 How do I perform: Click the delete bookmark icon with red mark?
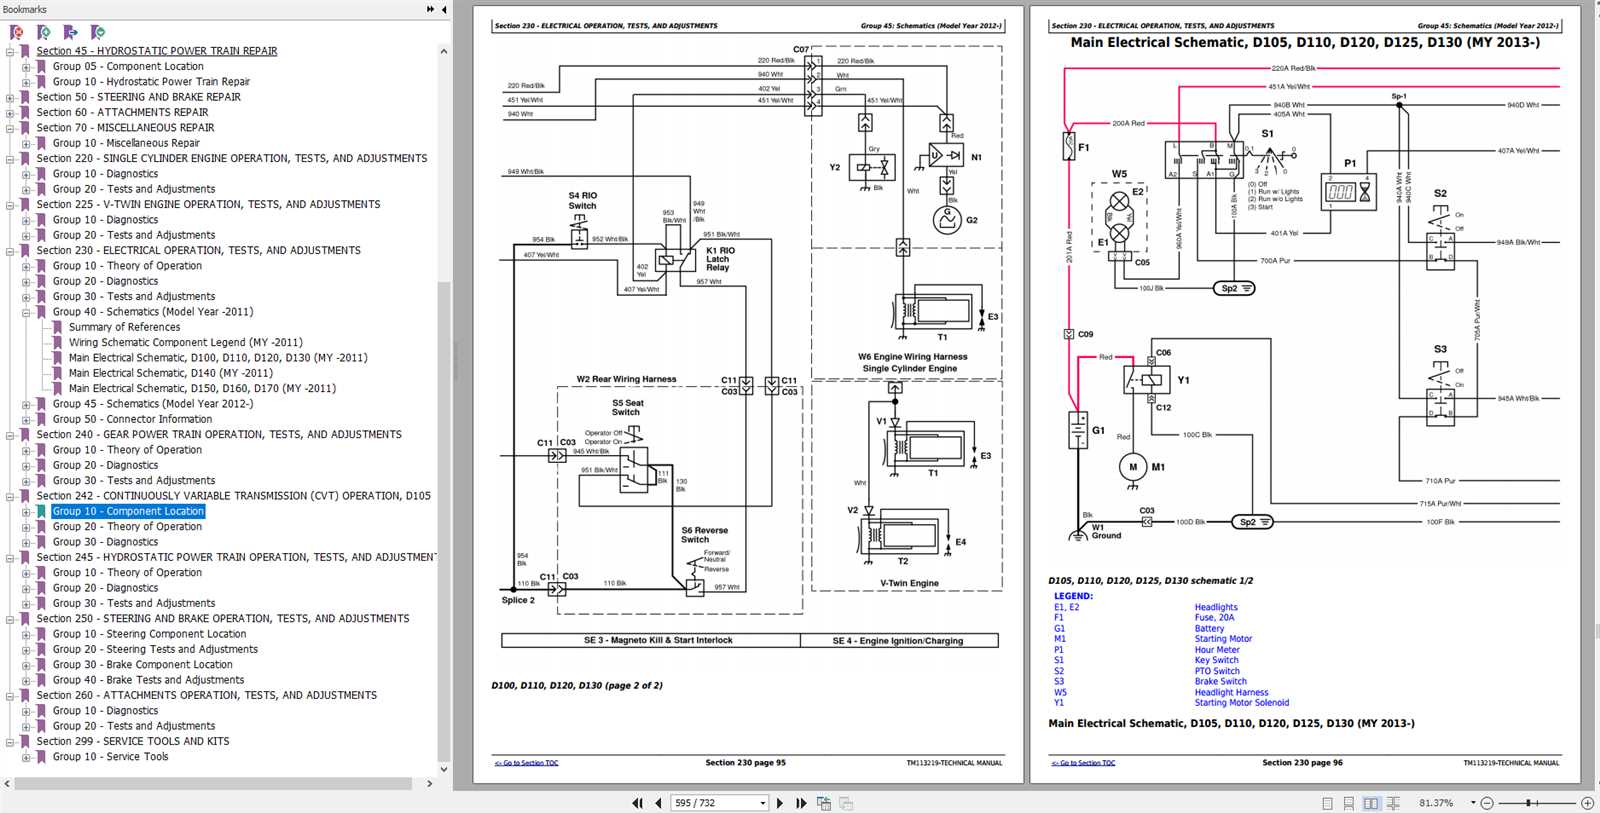coord(16,32)
